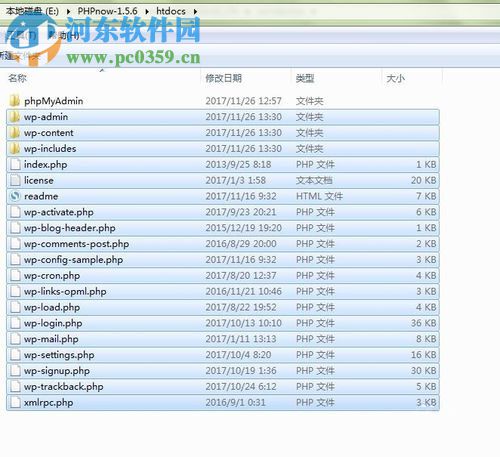Select the readme HTML file icon
Screen dimensions: 500x457
coord(15,196)
